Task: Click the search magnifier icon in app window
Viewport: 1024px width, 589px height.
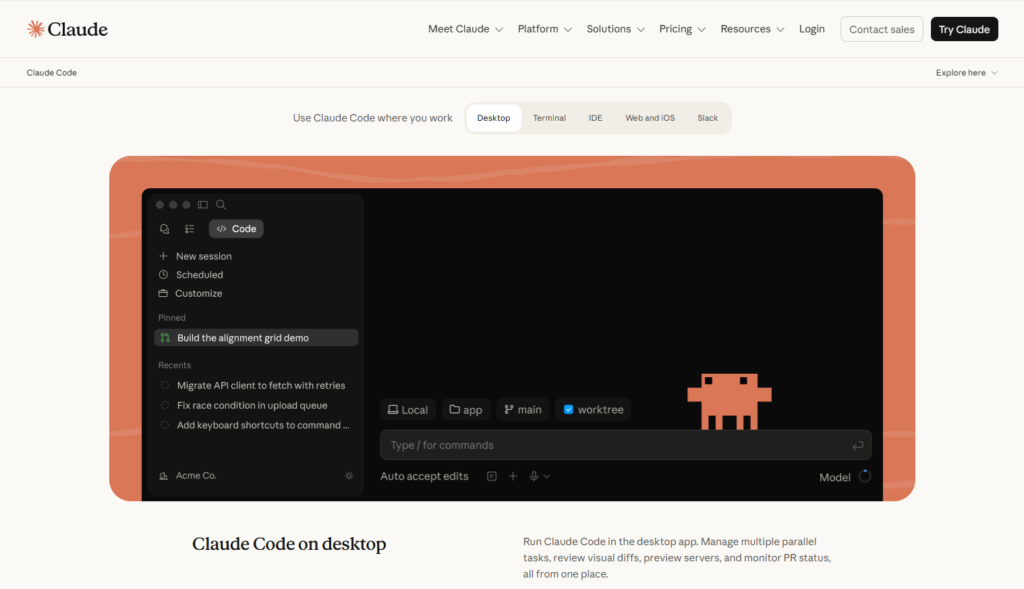Action: [x=221, y=204]
